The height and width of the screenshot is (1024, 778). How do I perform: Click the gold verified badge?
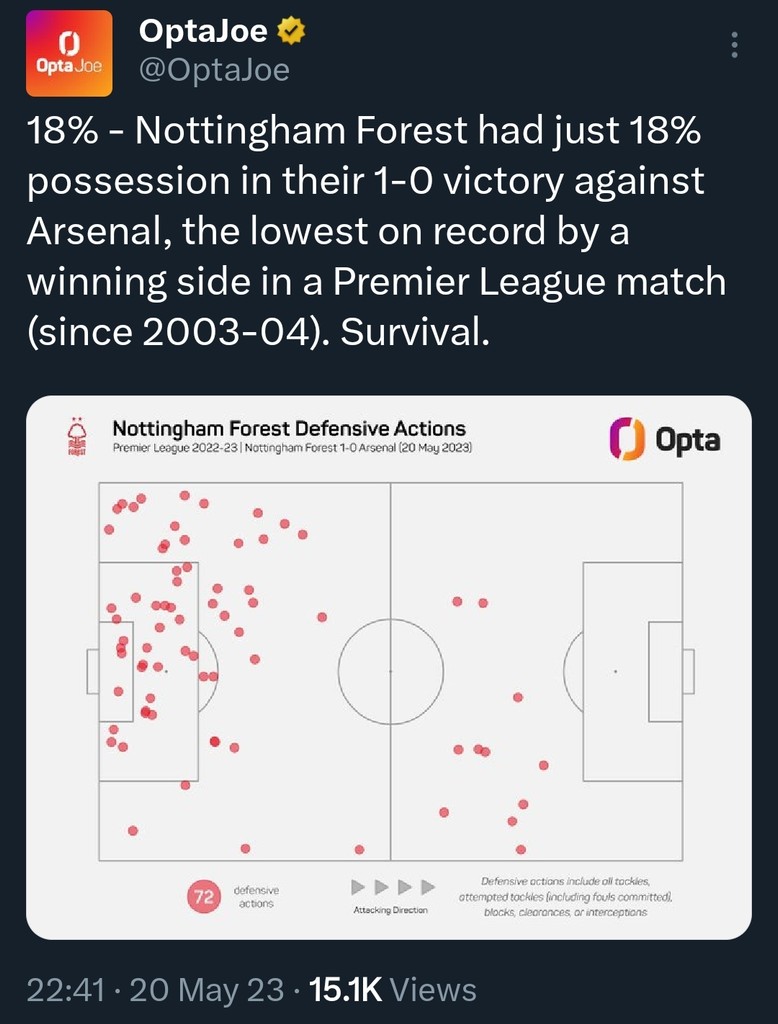(x=291, y=32)
